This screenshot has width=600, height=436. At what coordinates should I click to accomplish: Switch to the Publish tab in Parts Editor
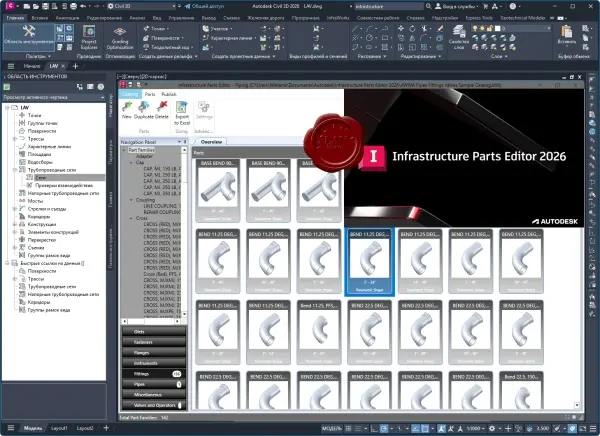click(x=169, y=94)
